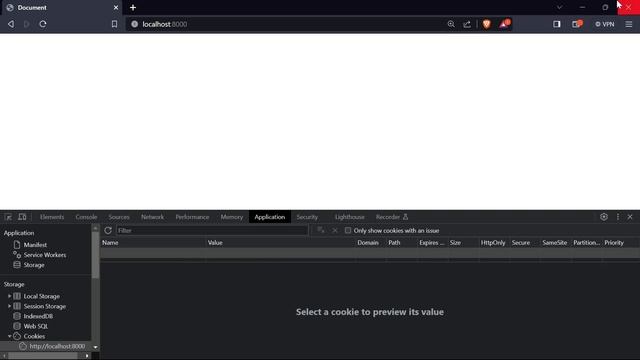The width and height of the screenshot is (640, 360).
Task: Delete selected cookie X icon
Action: tap(335, 230)
